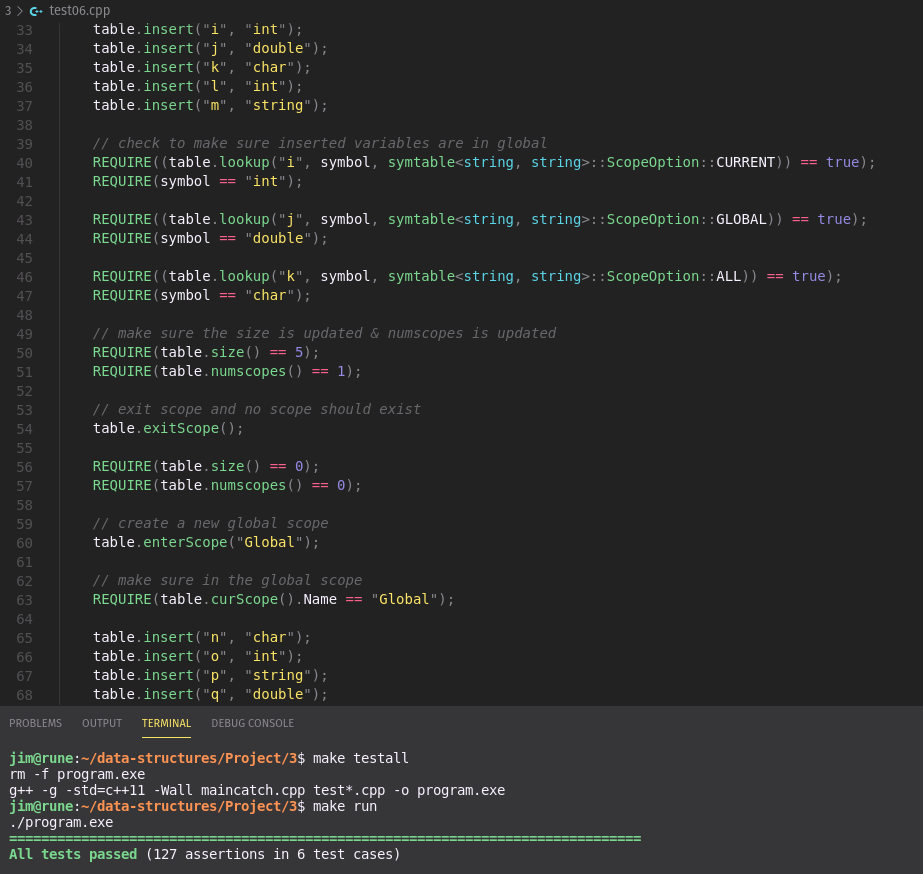
Task: Click the comment about inserted variables on line 39
Action: (x=319, y=143)
